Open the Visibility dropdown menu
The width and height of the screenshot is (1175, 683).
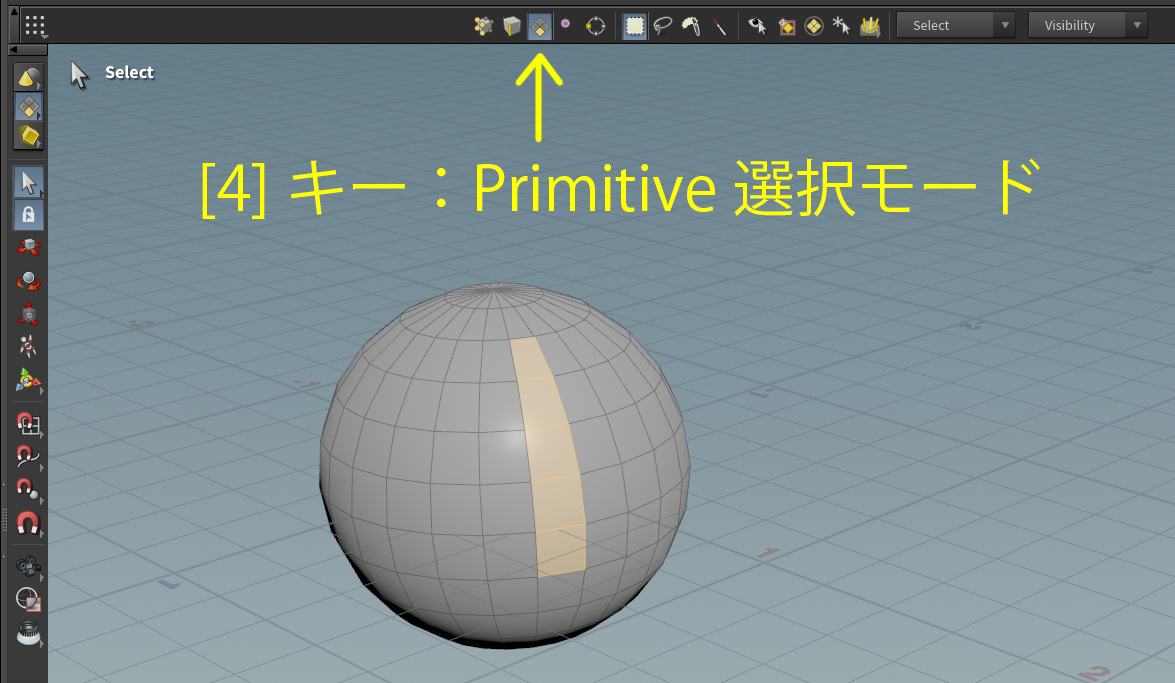coord(1087,25)
